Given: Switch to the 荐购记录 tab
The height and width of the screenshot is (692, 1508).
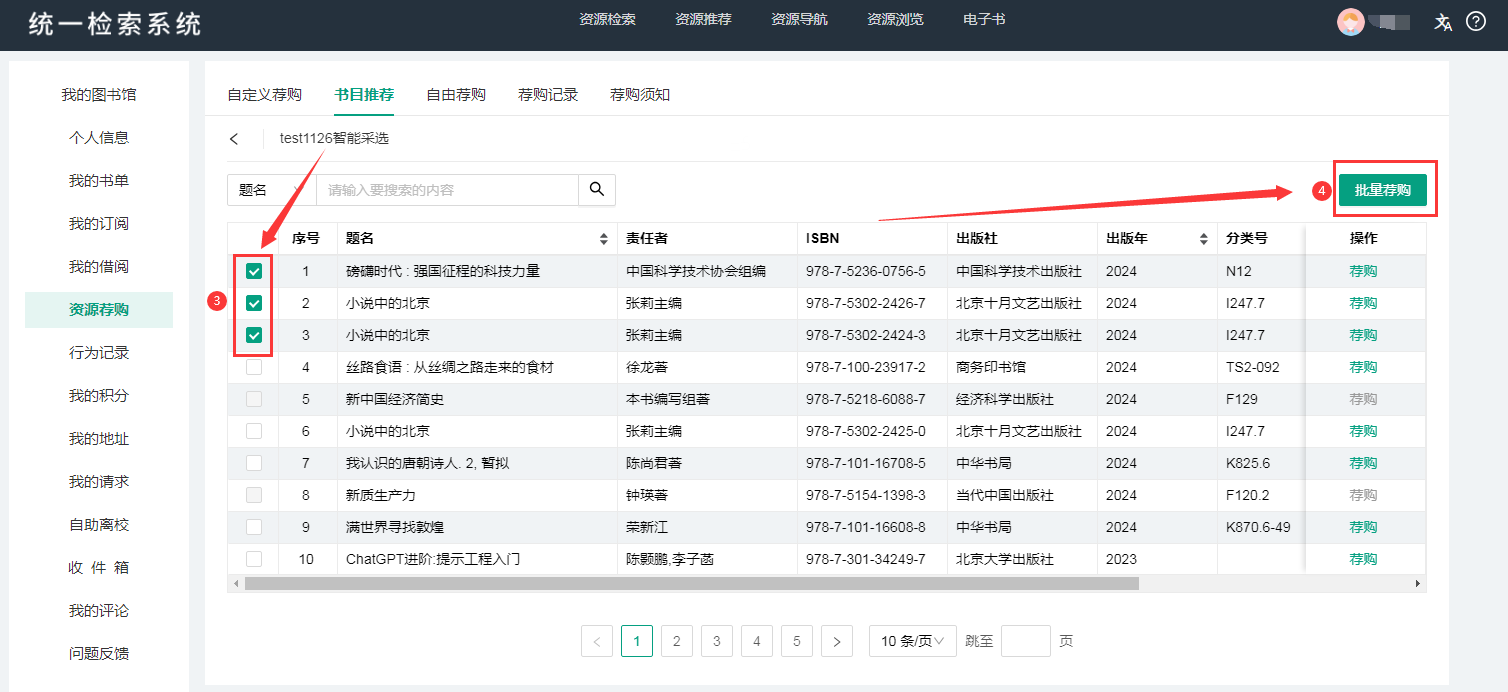Looking at the screenshot, I should pyautogui.click(x=548, y=95).
